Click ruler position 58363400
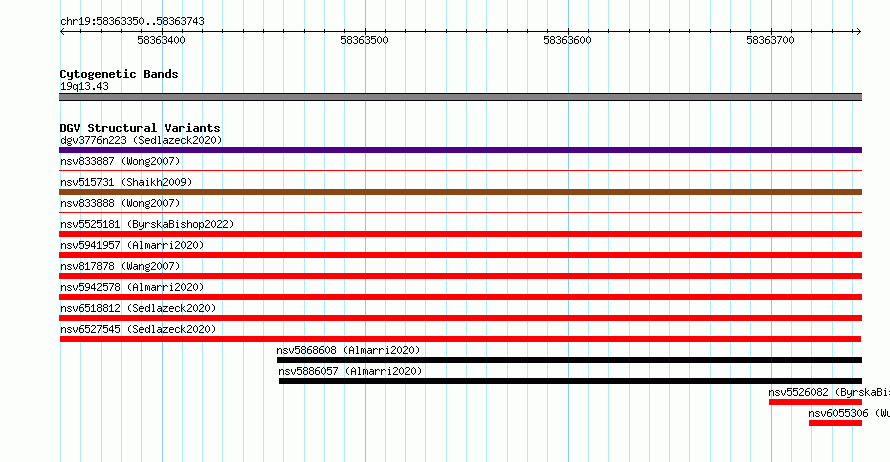This screenshot has height=462, width=890. coord(162,40)
